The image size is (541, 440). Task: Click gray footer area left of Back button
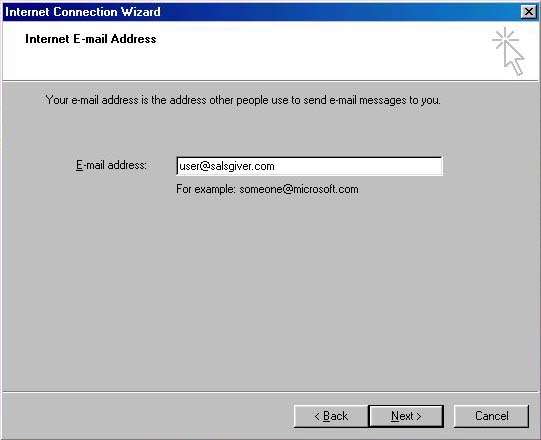pos(148,416)
